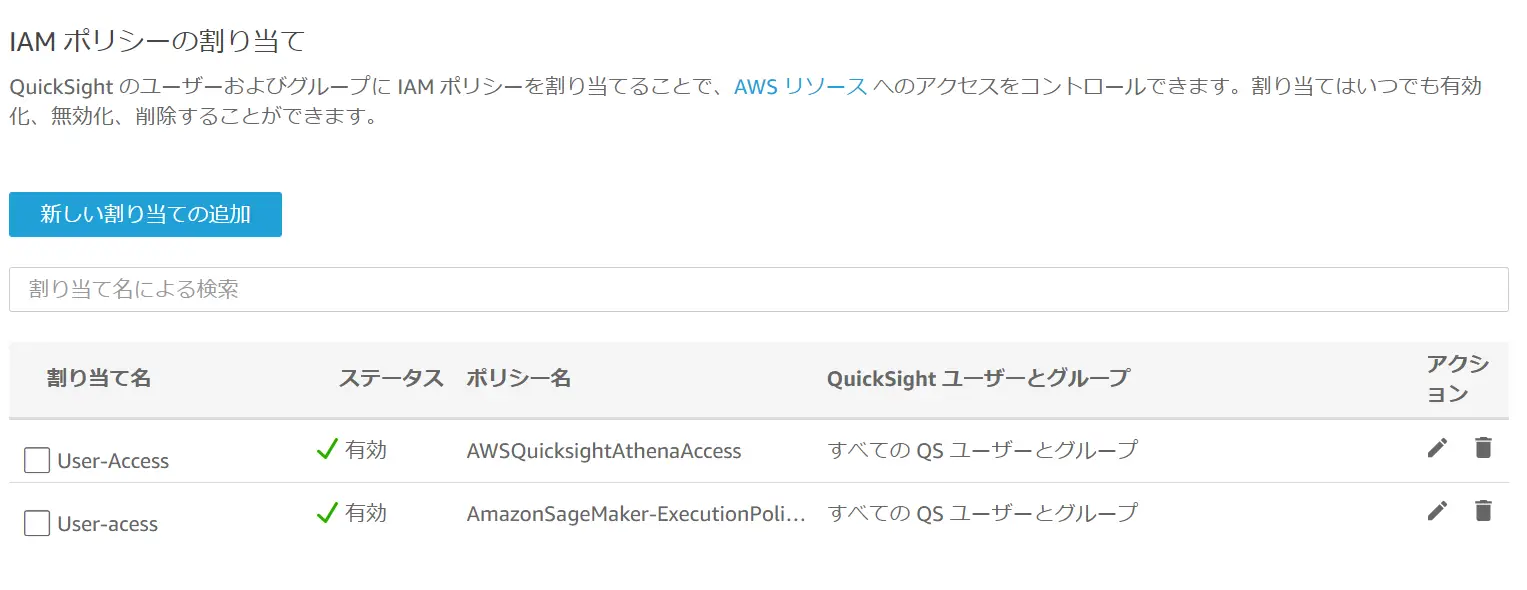
Task: Click the ポリシー名 column header
Action: pyautogui.click(x=518, y=378)
